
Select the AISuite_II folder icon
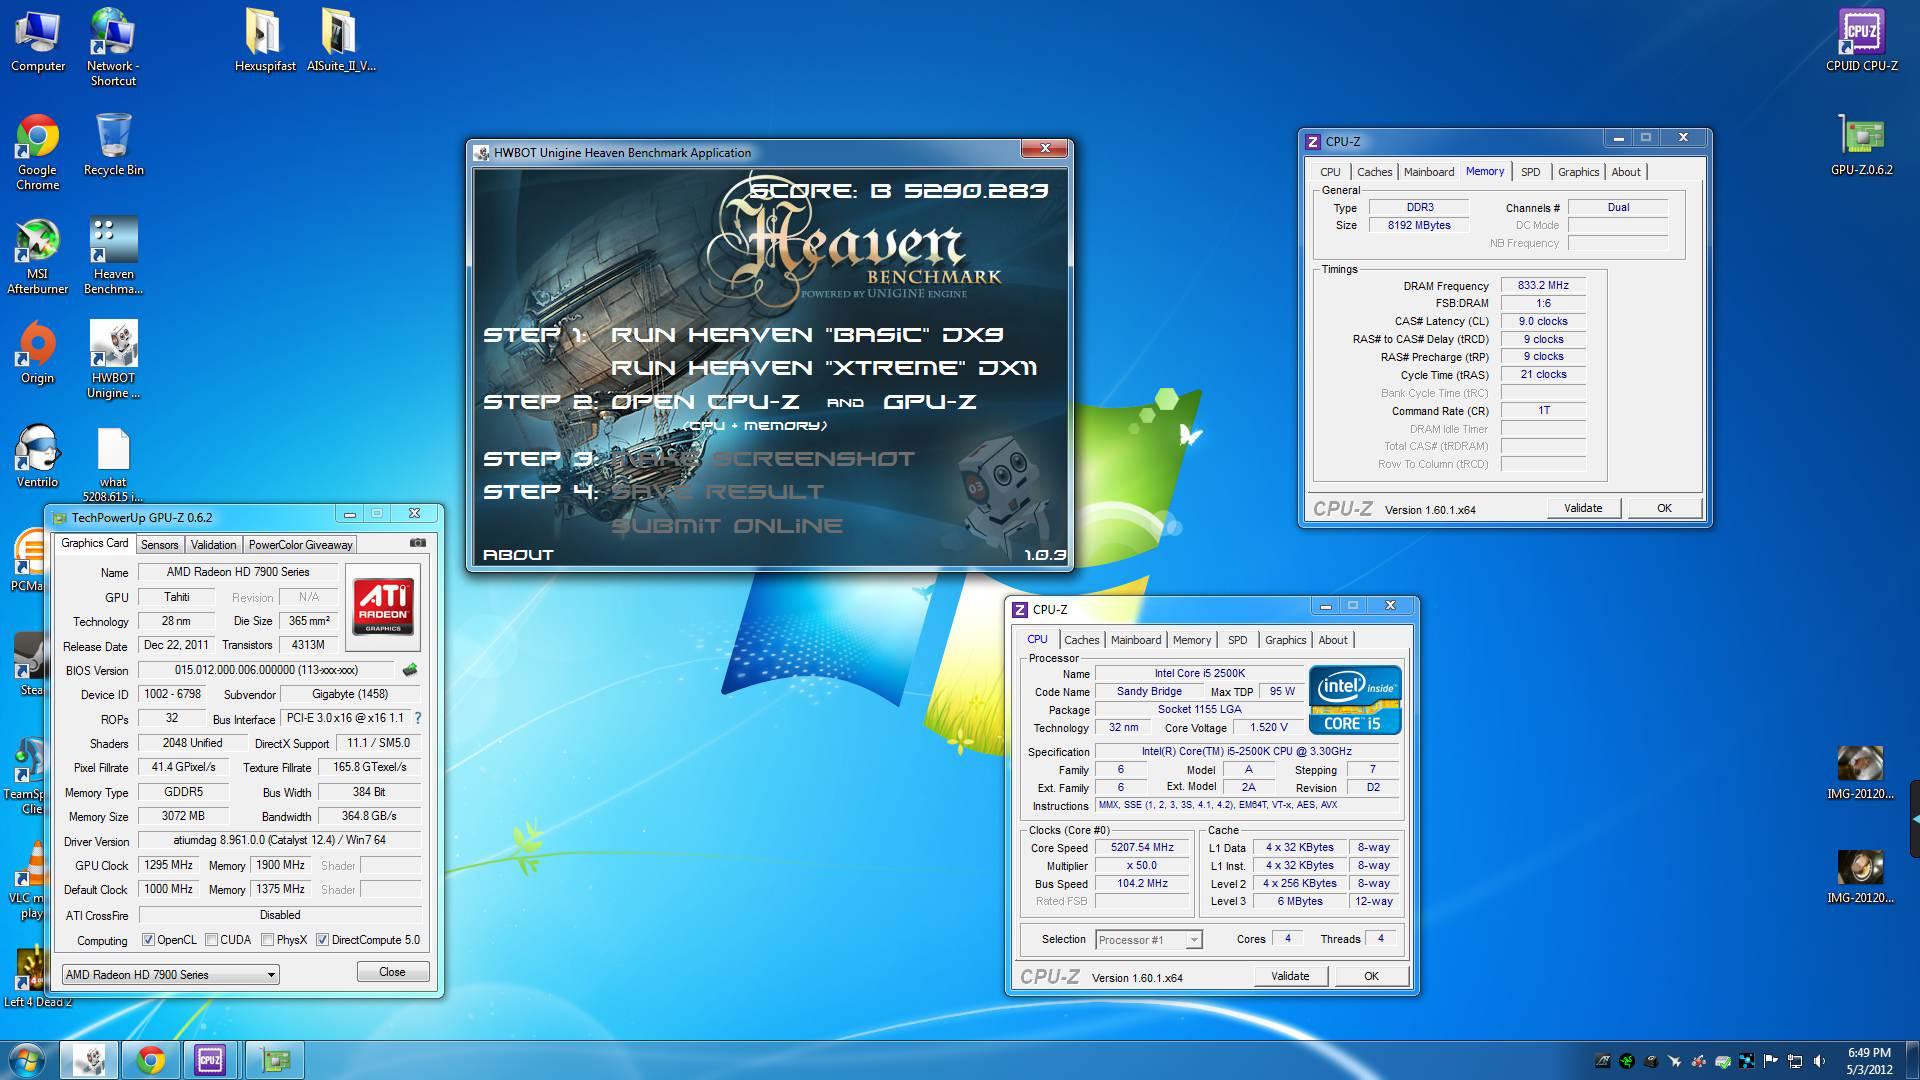[x=341, y=40]
